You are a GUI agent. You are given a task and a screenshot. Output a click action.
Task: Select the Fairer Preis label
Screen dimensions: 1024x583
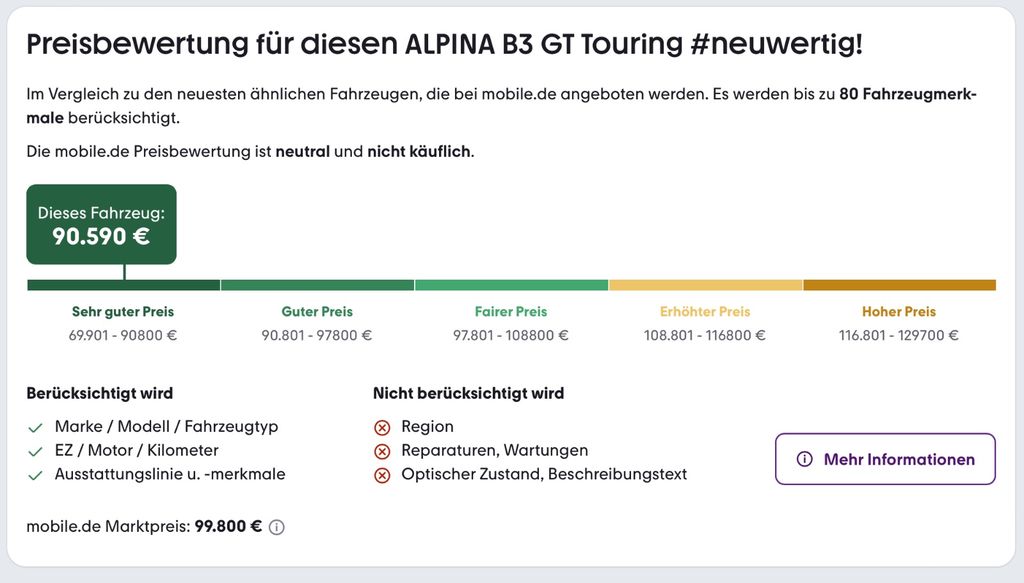pyautogui.click(x=511, y=311)
